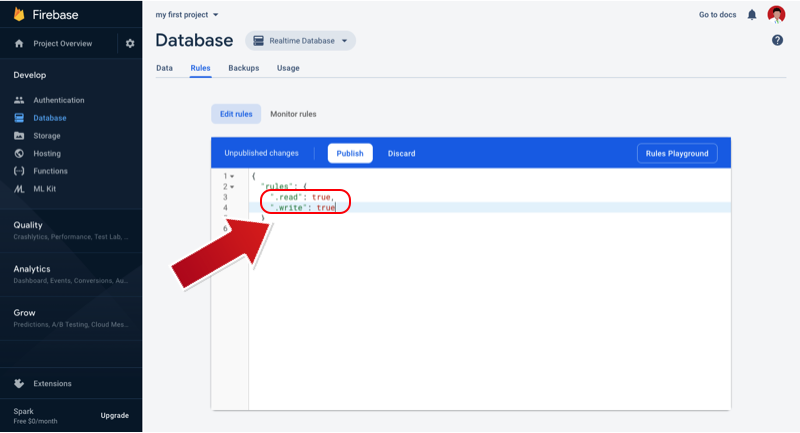
Task: Click the user profile avatar
Action: 776,14
